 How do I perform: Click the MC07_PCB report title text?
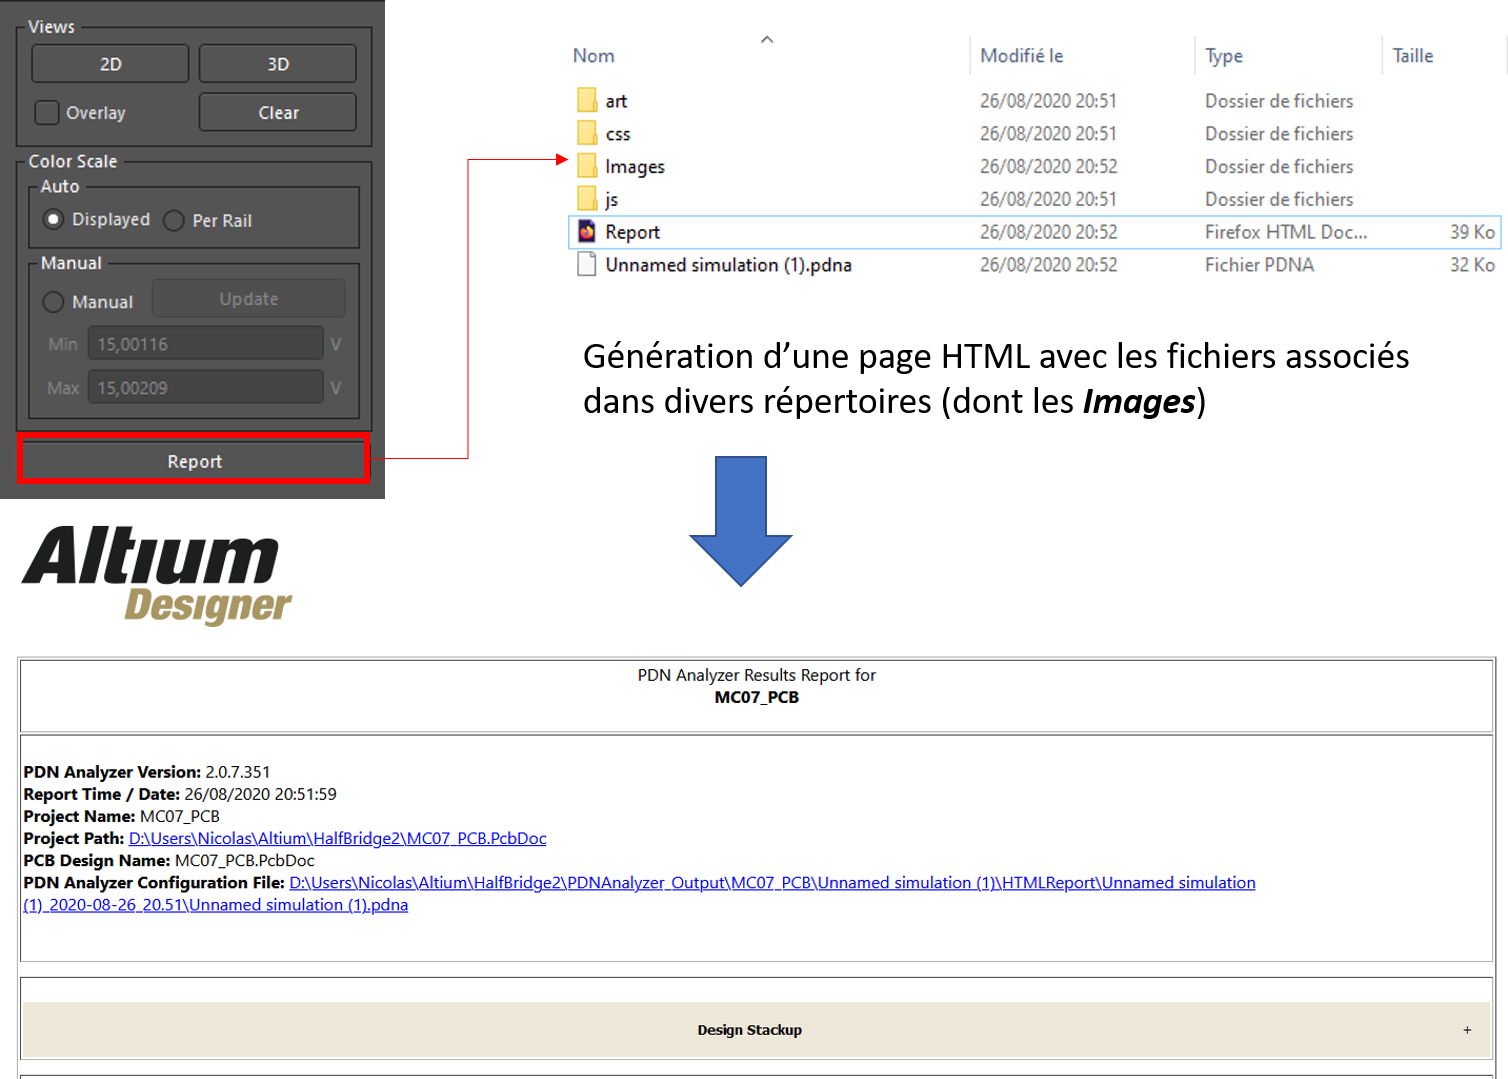(756, 697)
